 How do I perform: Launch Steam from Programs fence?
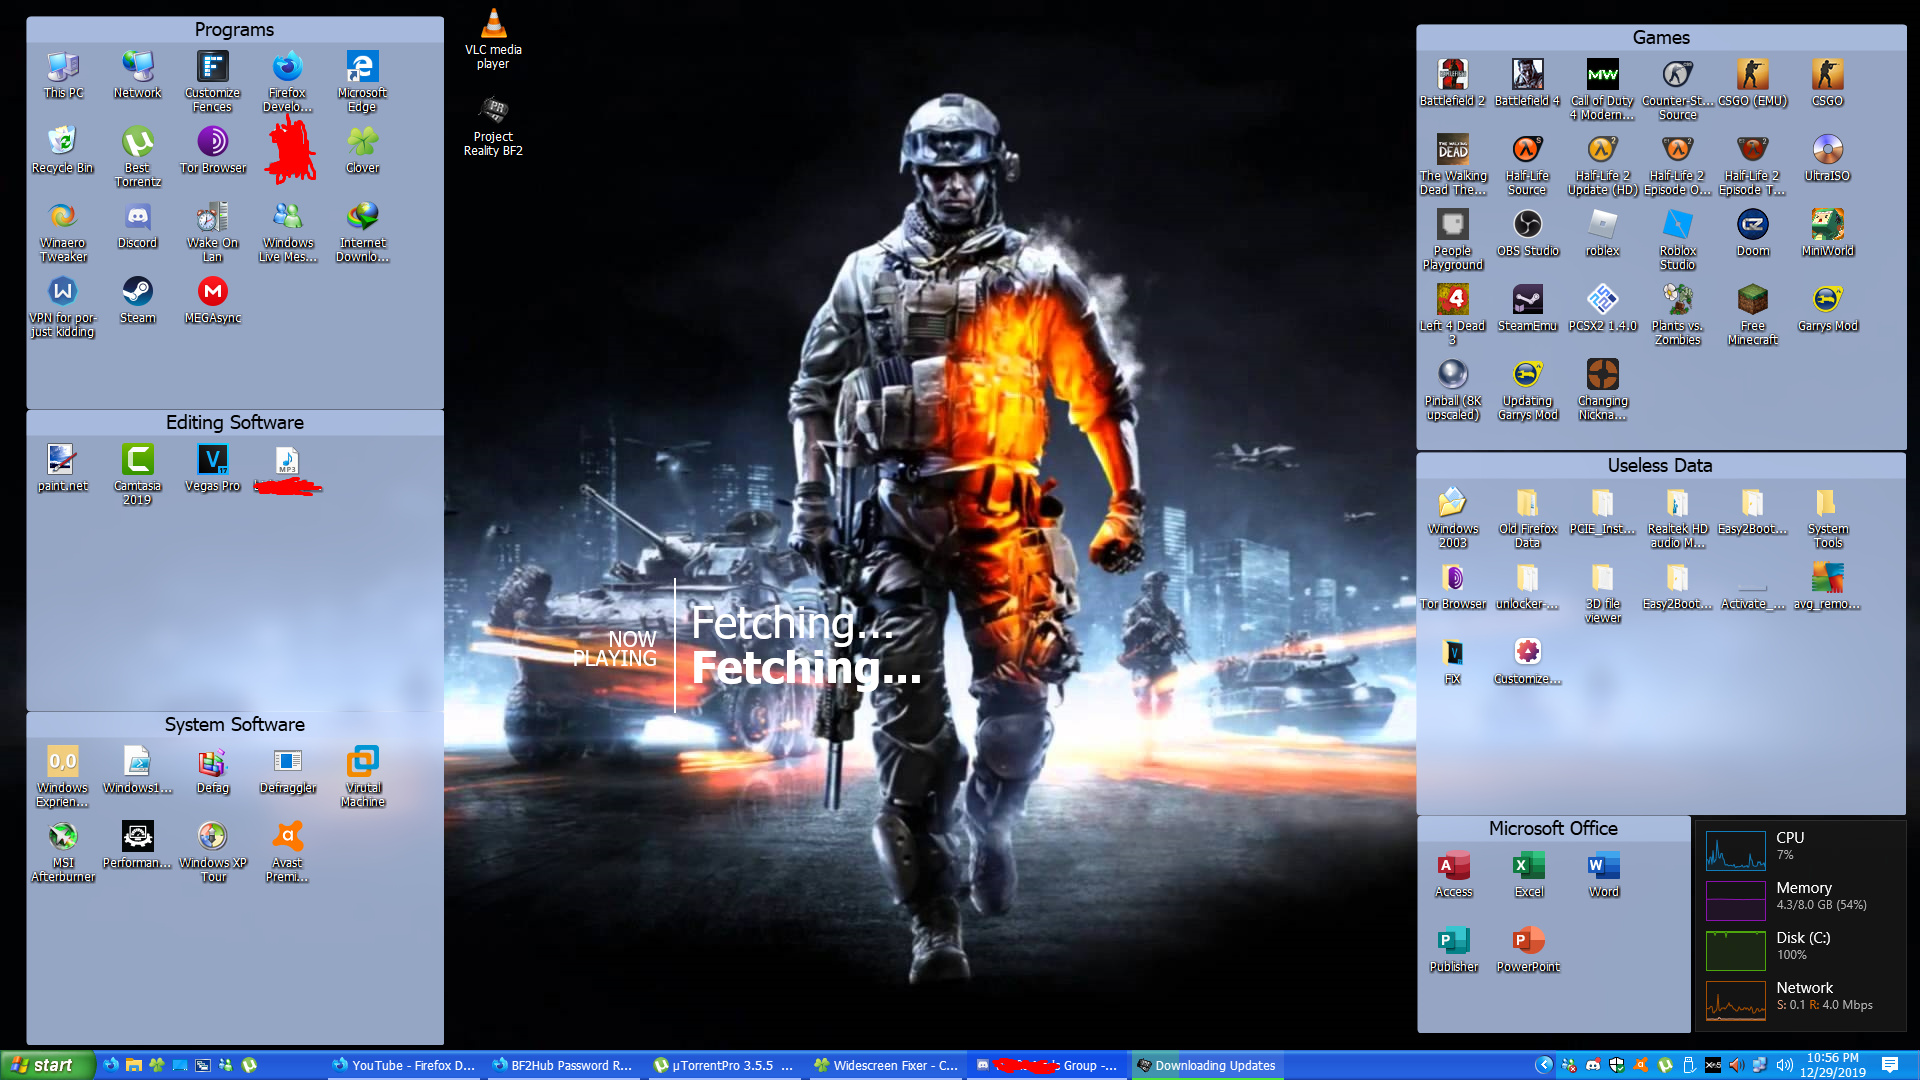pyautogui.click(x=137, y=300)
